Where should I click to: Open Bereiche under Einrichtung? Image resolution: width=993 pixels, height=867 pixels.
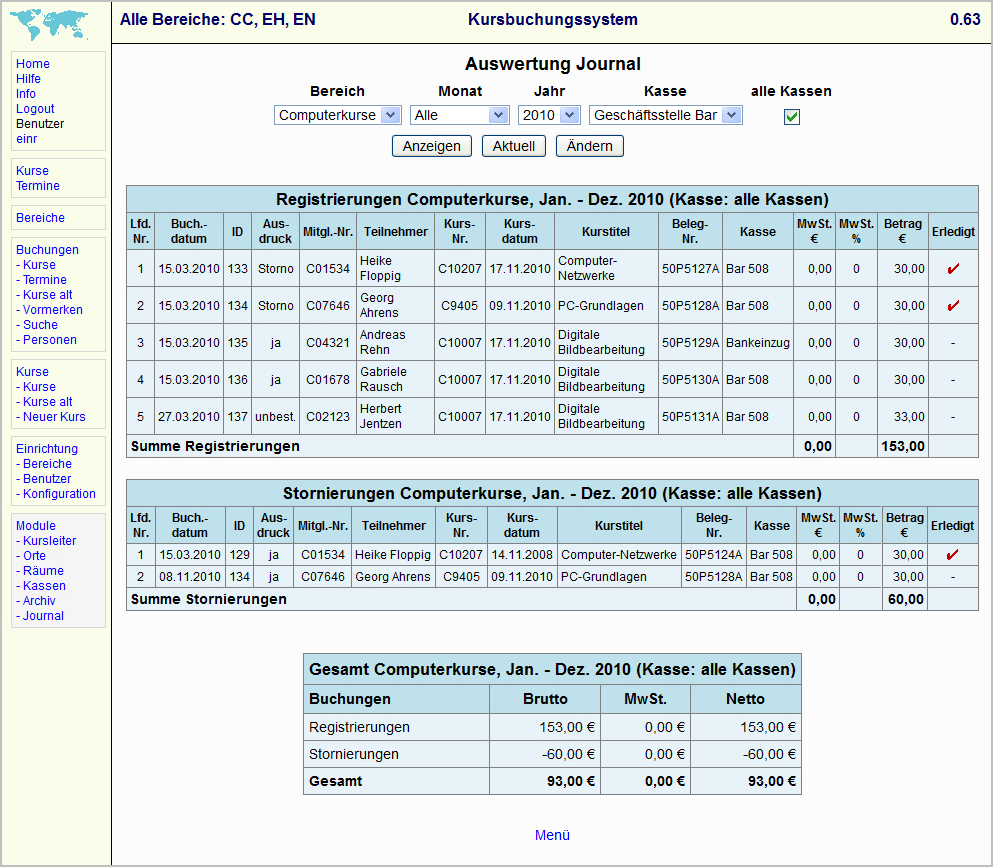coord(47,464)
